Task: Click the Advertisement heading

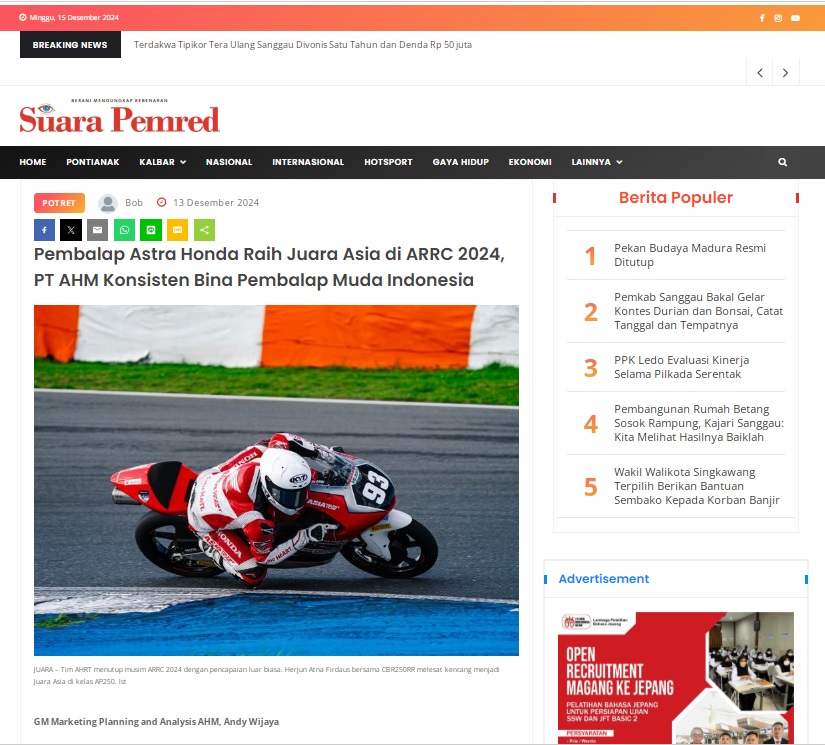Action: [603, 579]
